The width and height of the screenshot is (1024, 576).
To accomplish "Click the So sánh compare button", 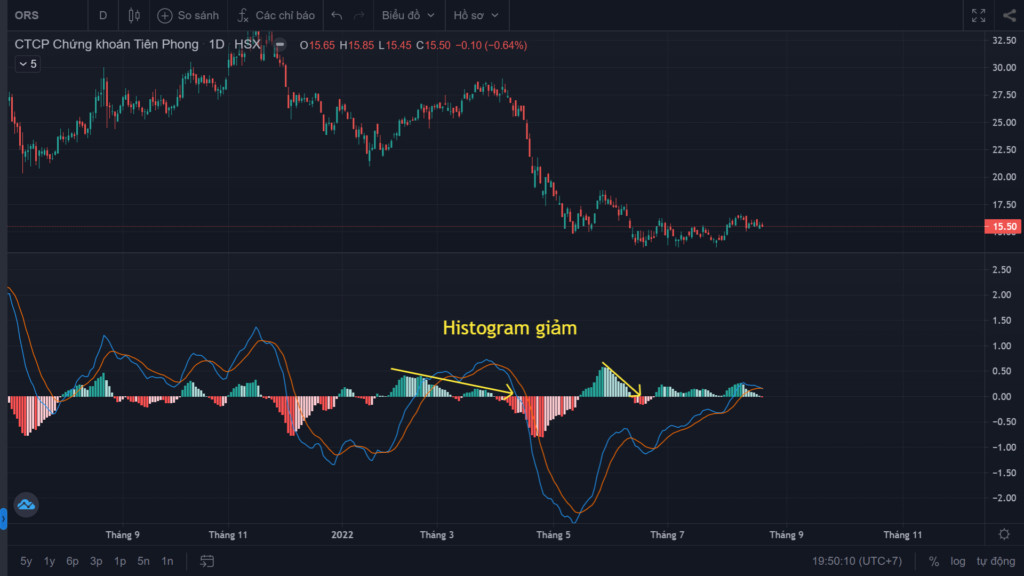I will click(x=188, y=15).
